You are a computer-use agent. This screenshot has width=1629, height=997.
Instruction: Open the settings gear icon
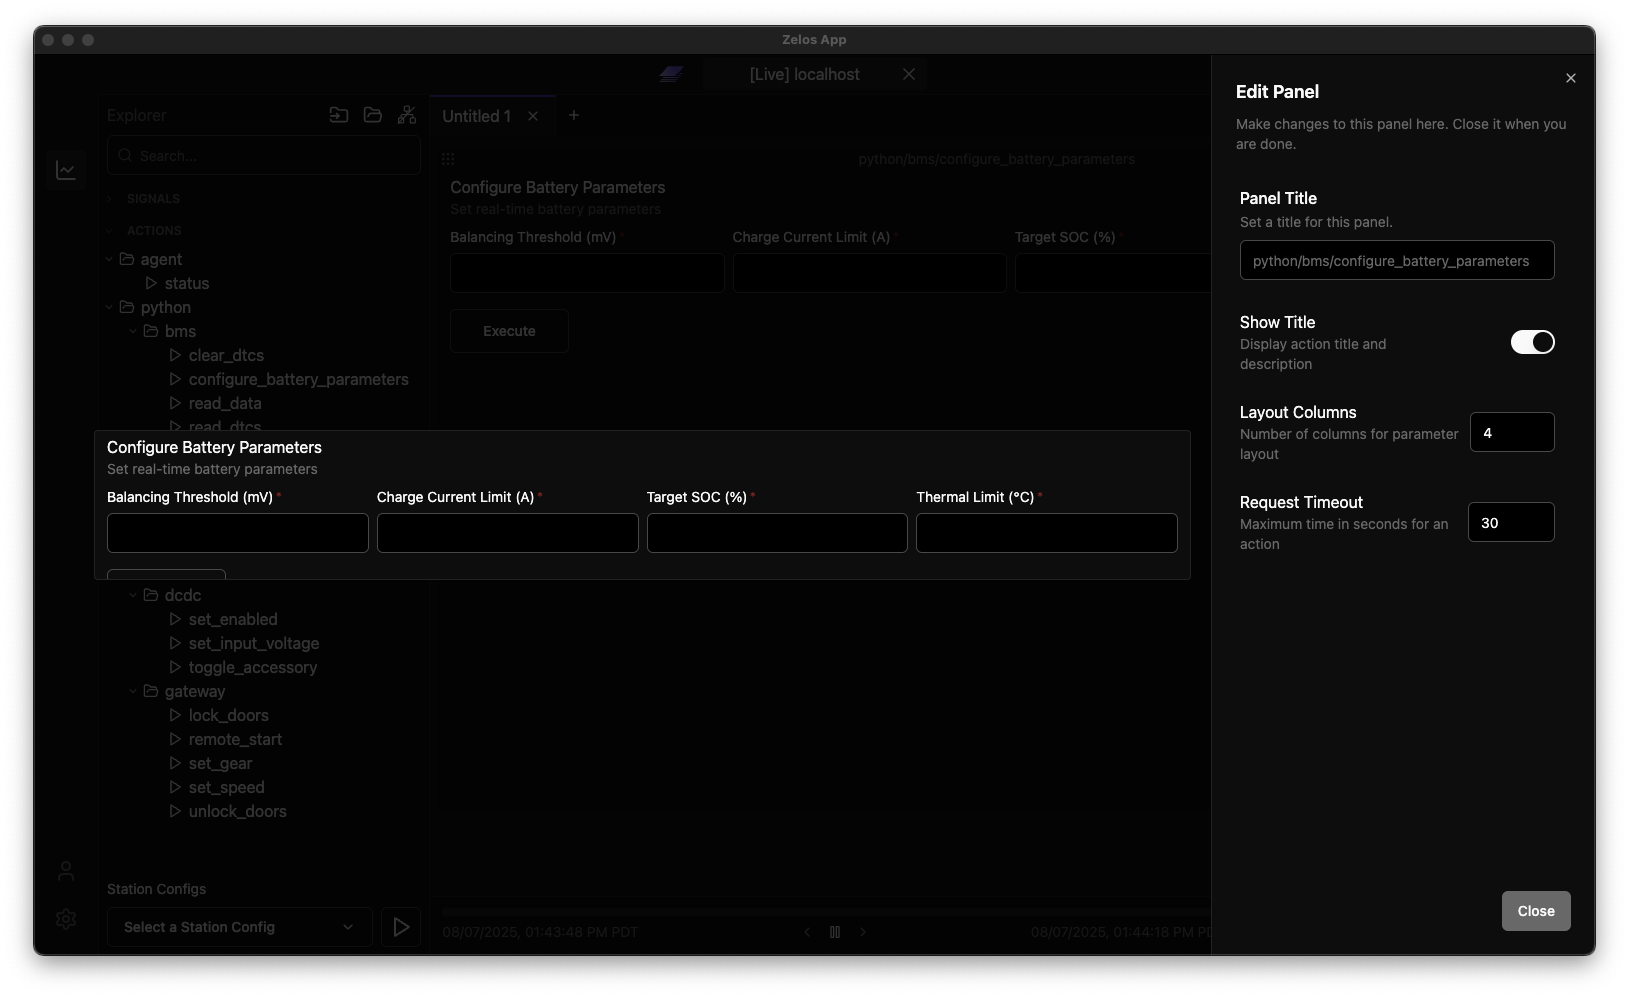pos(66,918)
